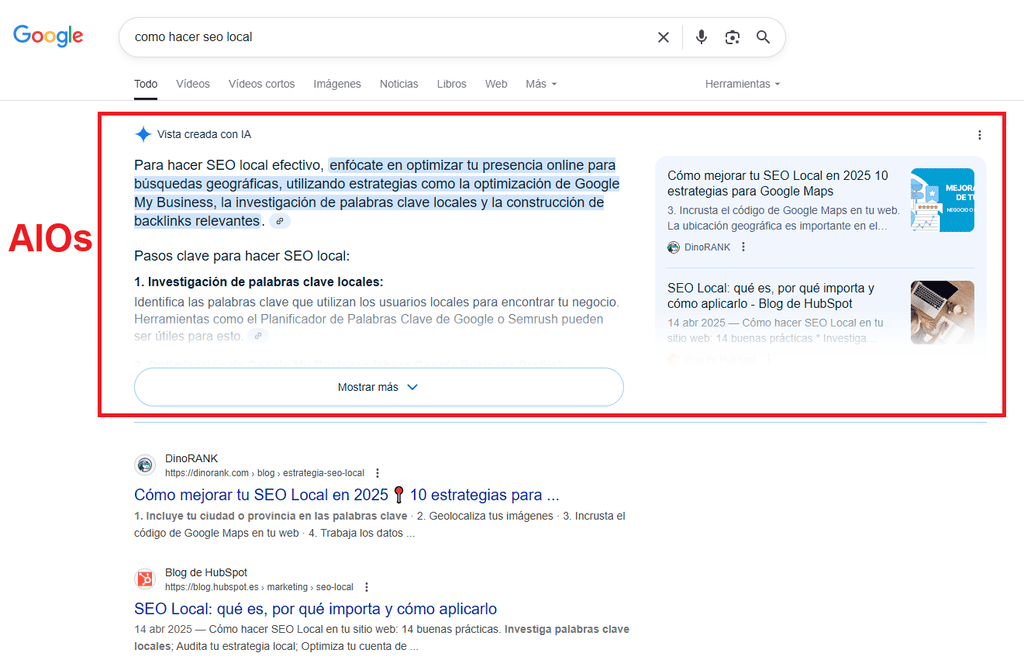This screenshot has height=660, width=1024.
Task: Switch to the Vídeos tab
Action: (x=193, y=84)
